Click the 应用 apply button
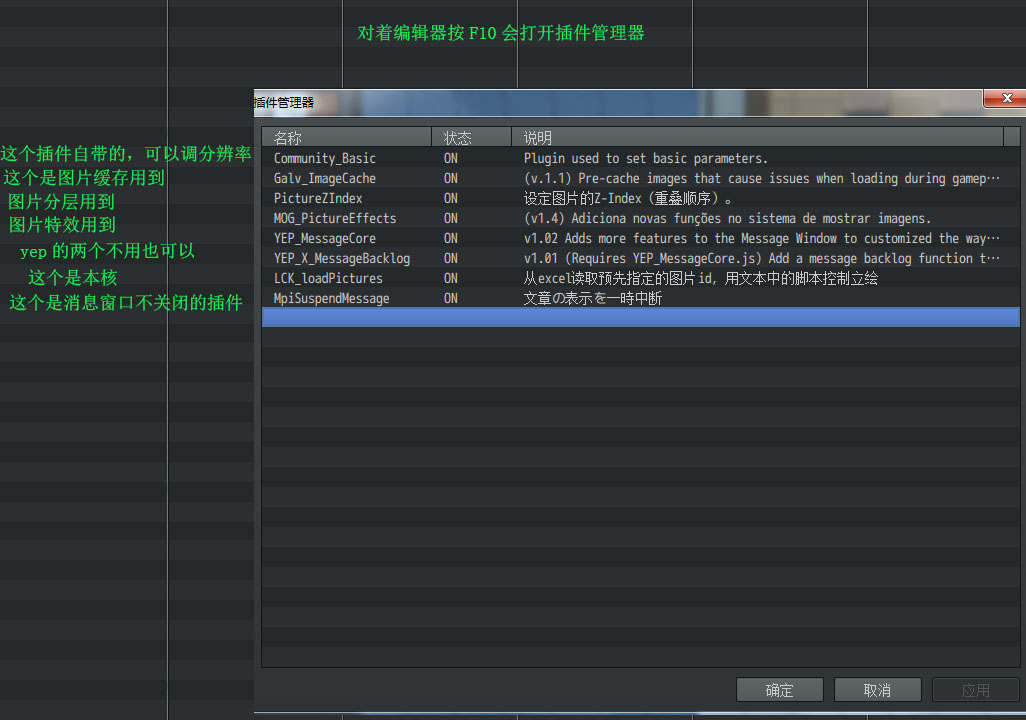 [x=976, y=690]
